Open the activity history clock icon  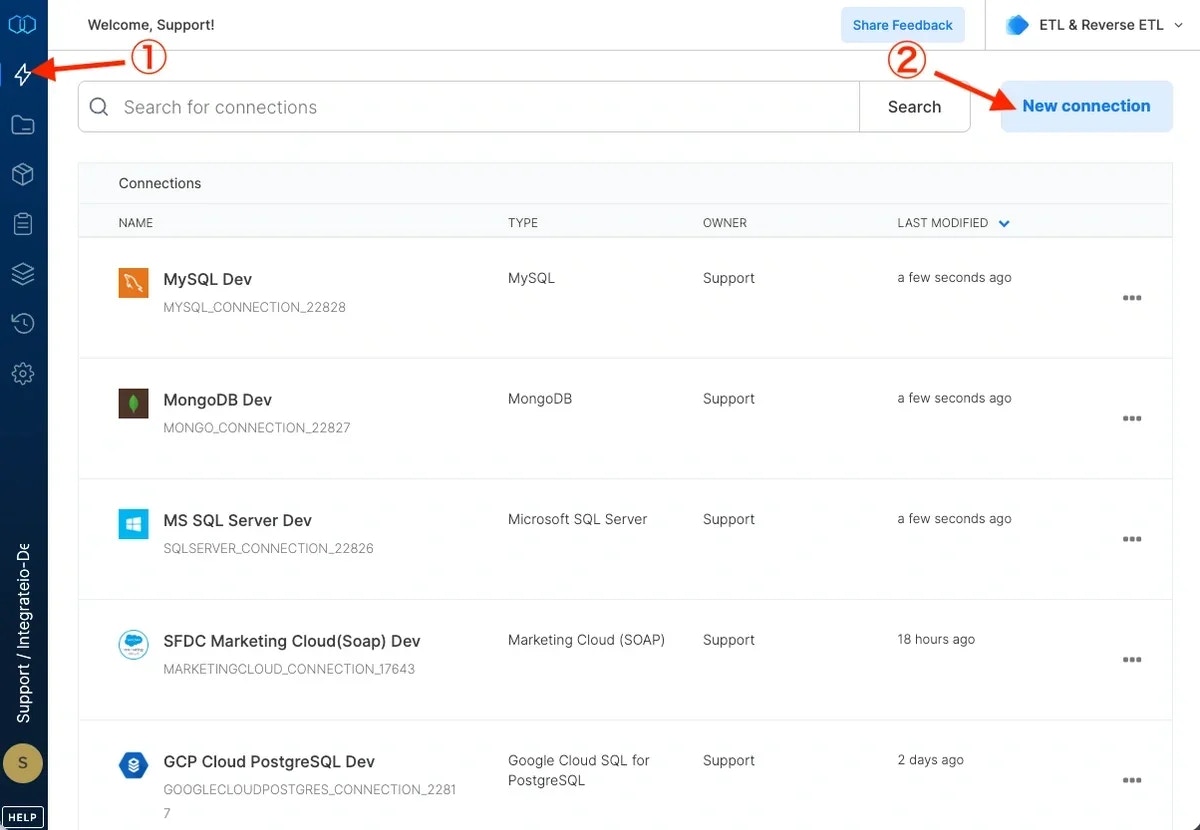coord(23,323)
